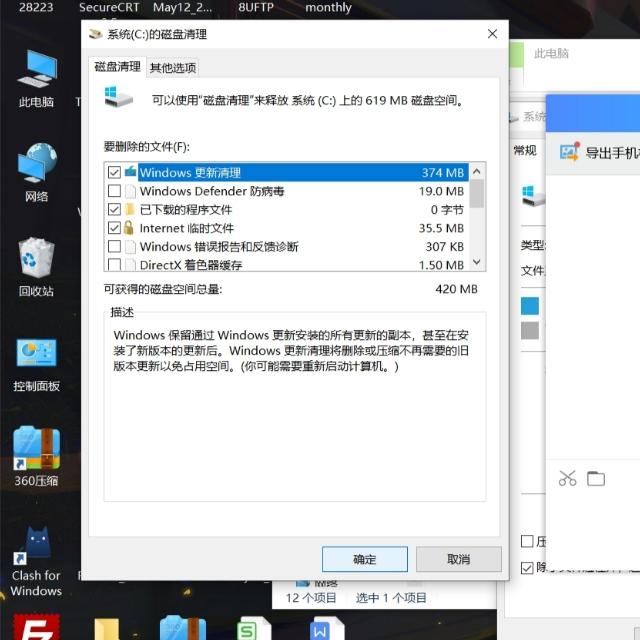
Task: Click the 选中 1 个项目 status text
Action: [391, 598]
